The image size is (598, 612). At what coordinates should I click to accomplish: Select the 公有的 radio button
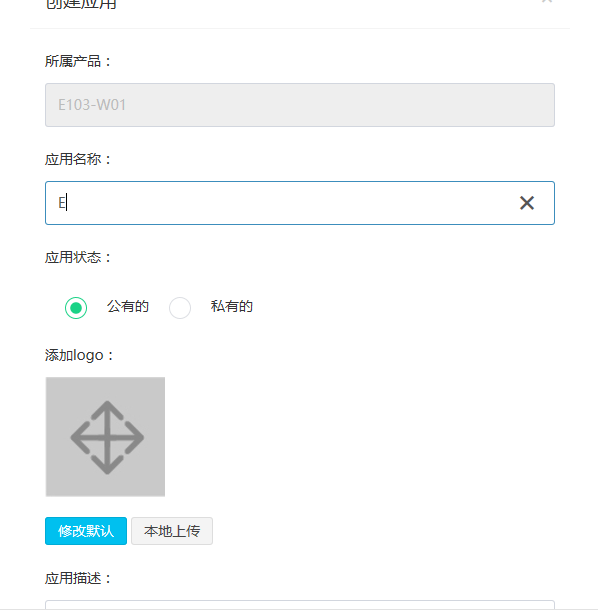(x=76, y=308)
